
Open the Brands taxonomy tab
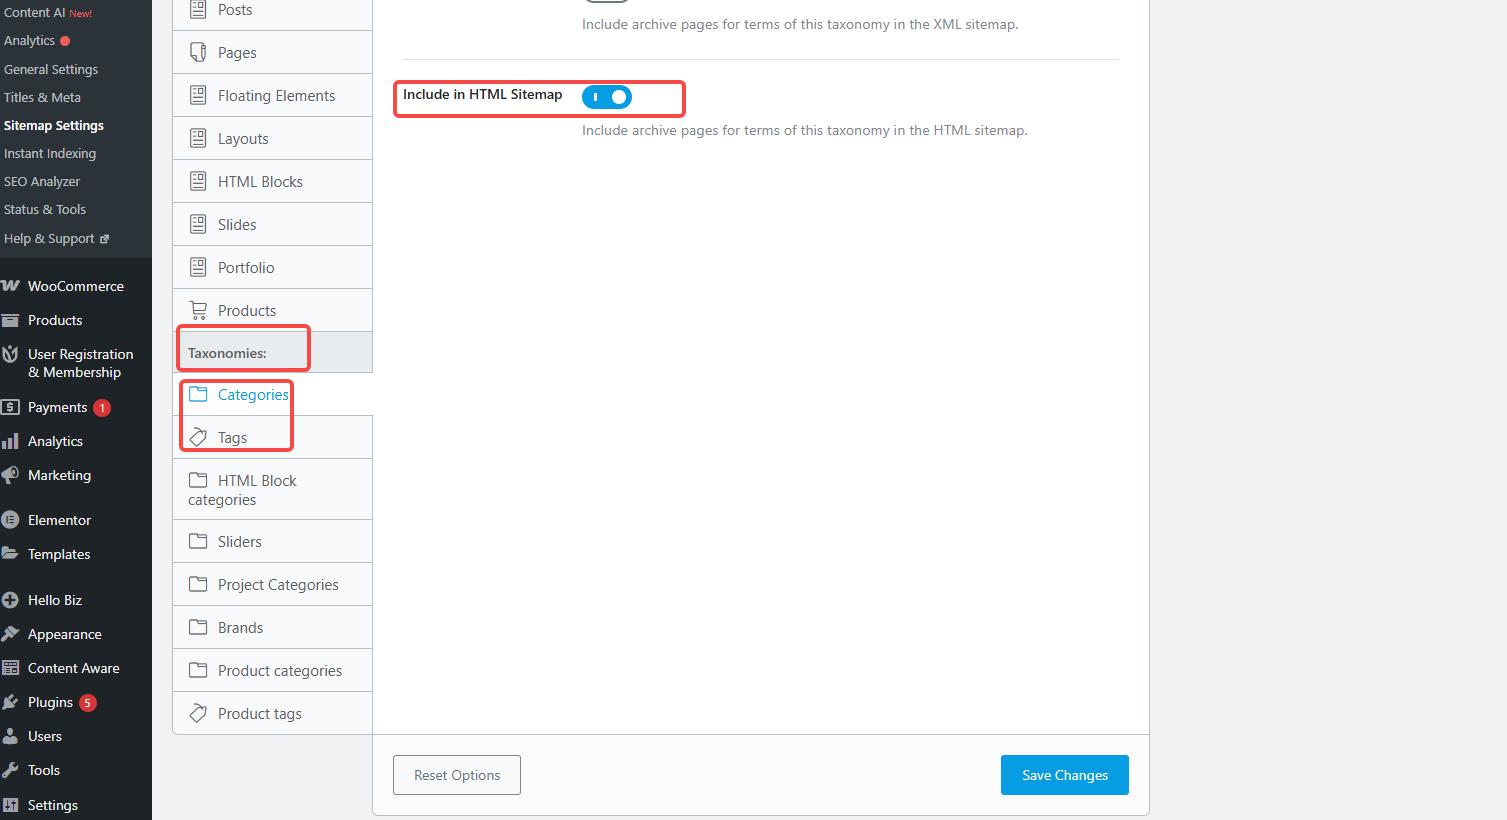click(x=240, y=628)
